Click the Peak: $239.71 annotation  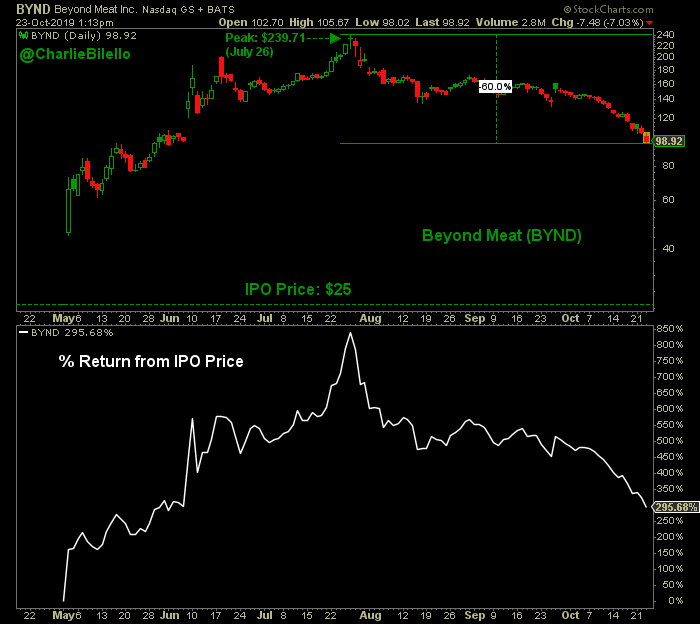(x=265, y=38)
